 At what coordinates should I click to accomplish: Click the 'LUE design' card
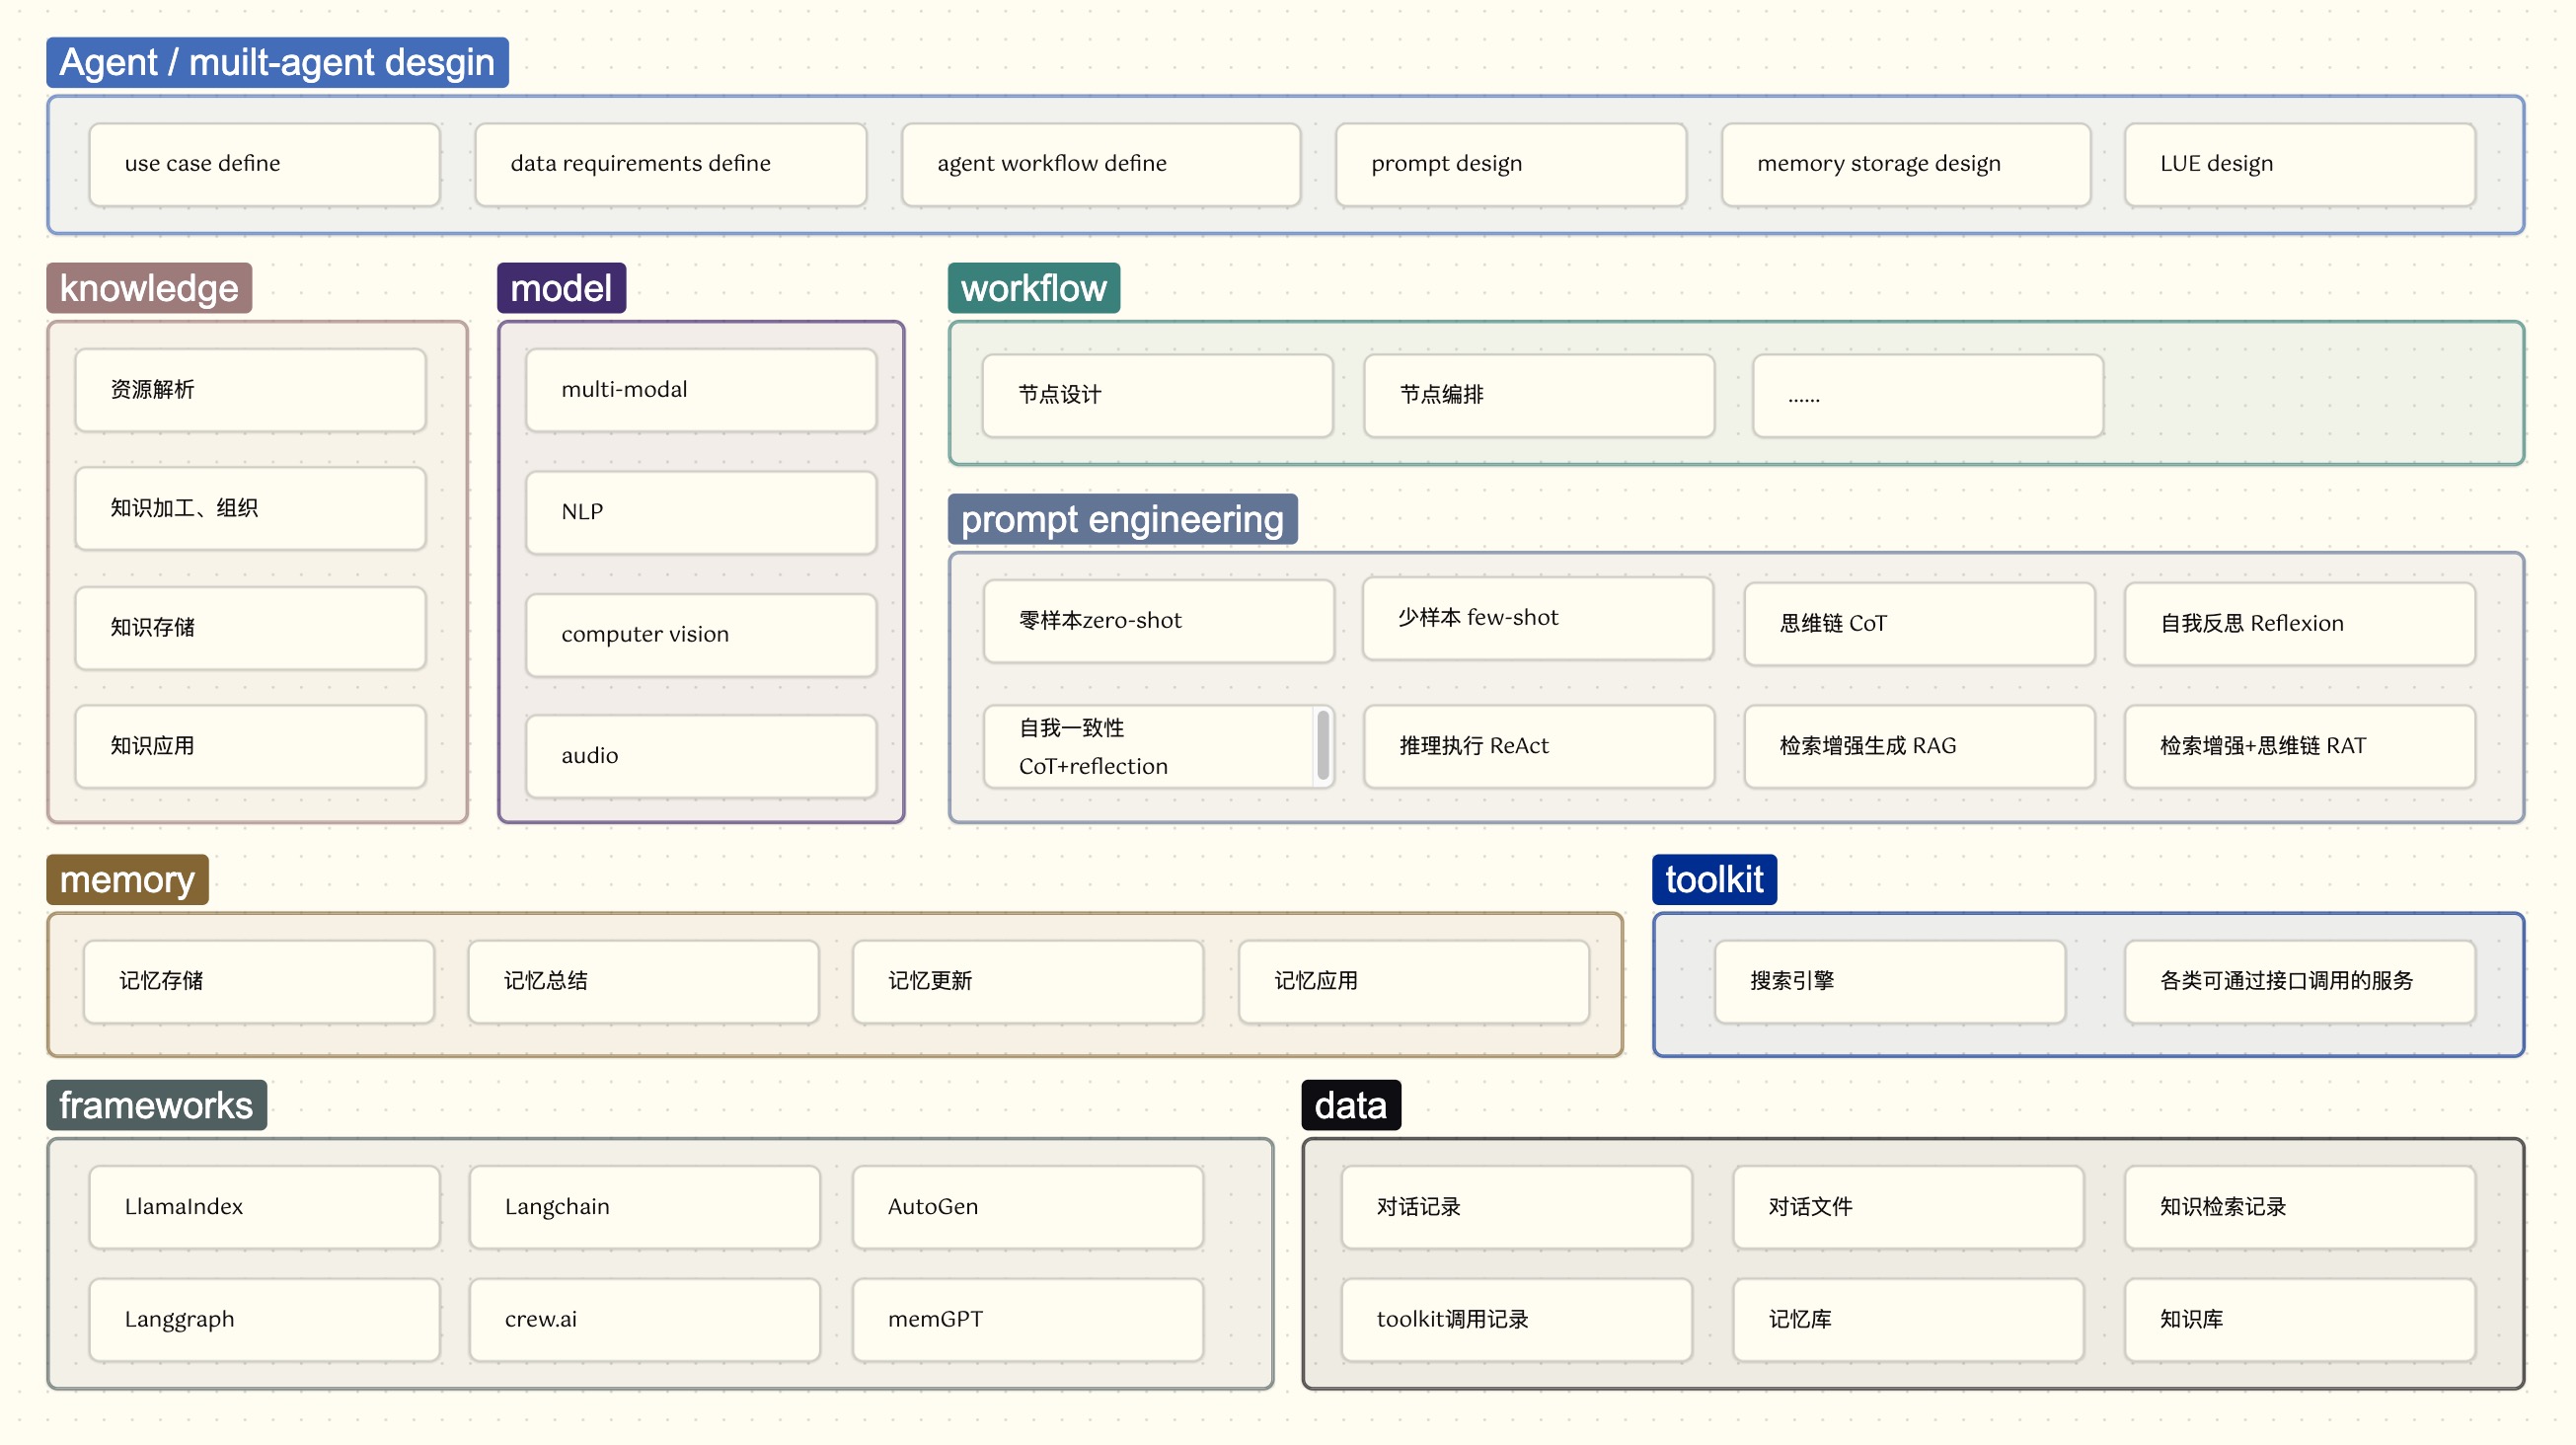click(x=2298, y=164)
